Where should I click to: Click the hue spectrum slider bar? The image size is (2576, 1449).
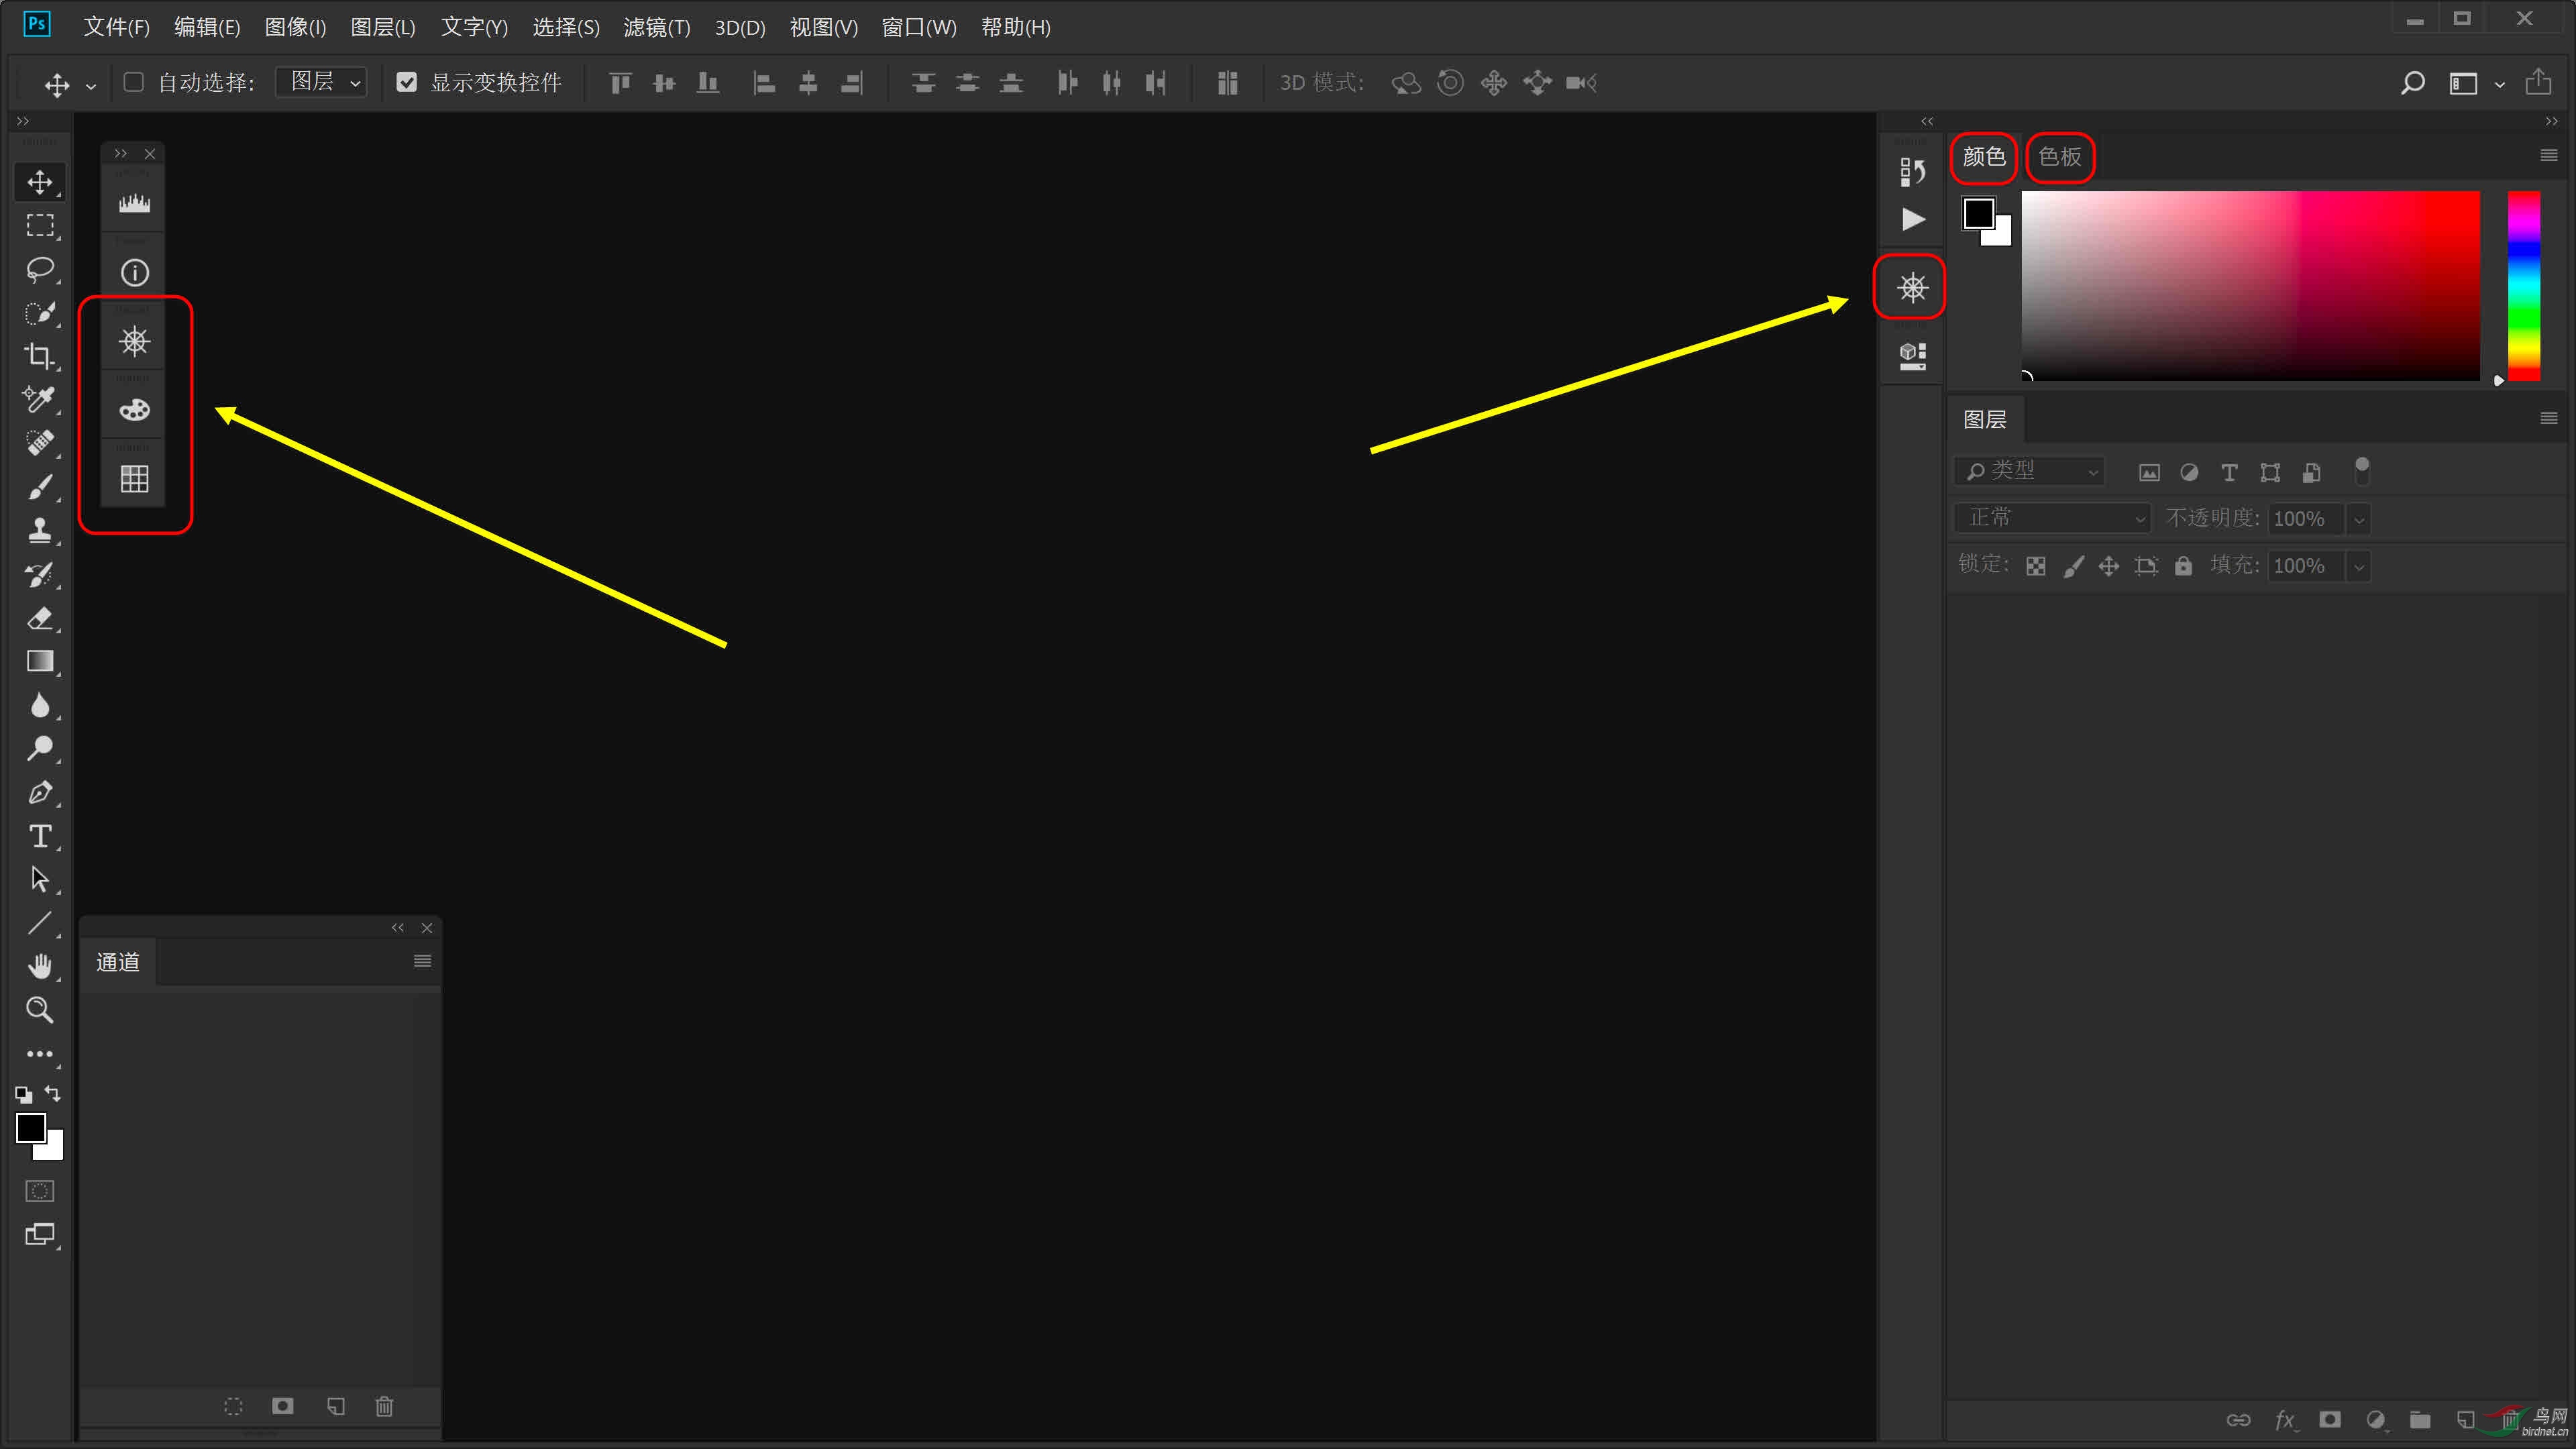tap(2522, 285)
